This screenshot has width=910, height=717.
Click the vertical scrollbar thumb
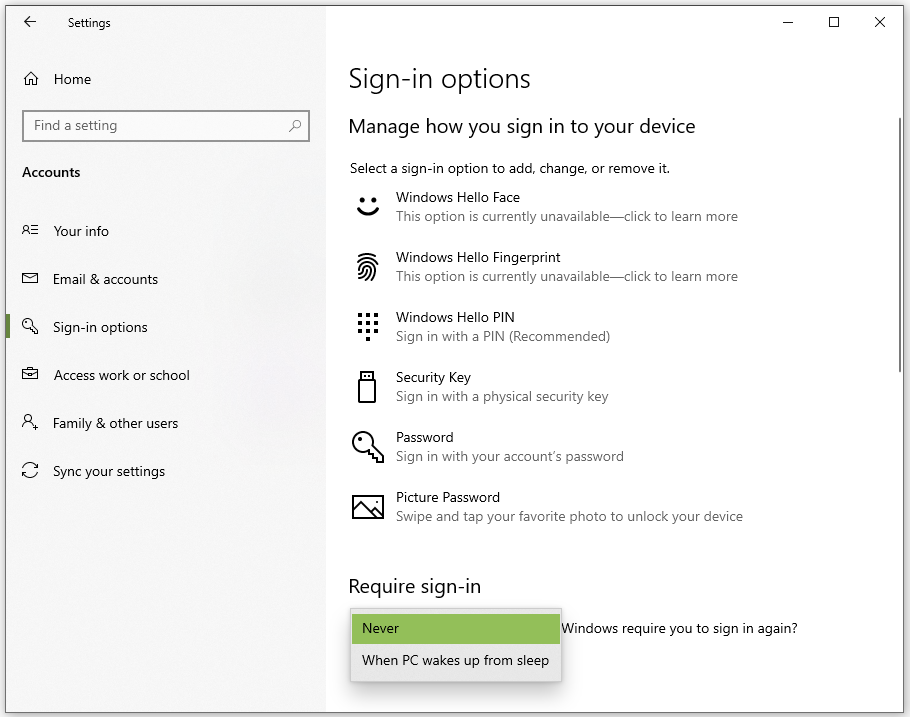[x=900, y=244]
